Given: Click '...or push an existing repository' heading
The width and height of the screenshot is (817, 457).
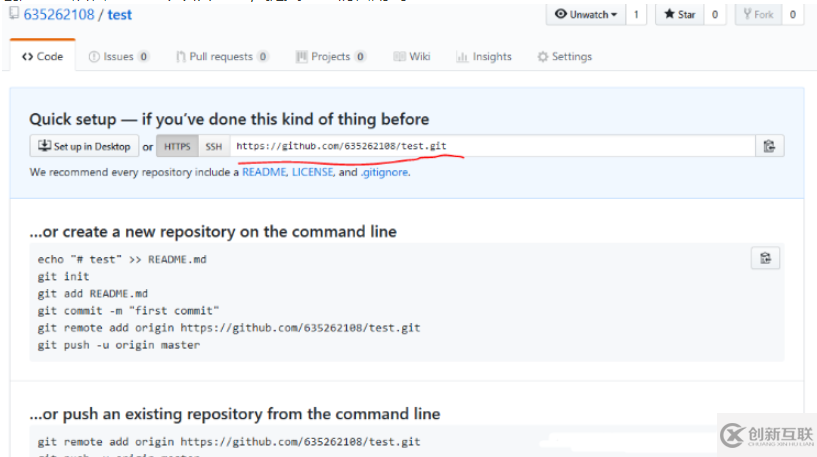Looking at the screenshot, I should [x=235, y=414].
